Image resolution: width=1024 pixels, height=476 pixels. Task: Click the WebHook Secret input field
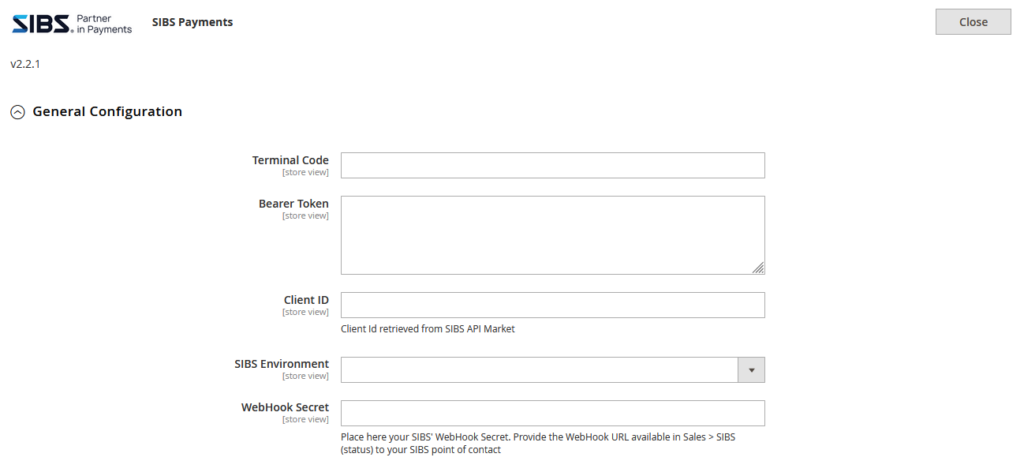click(552, 413)
